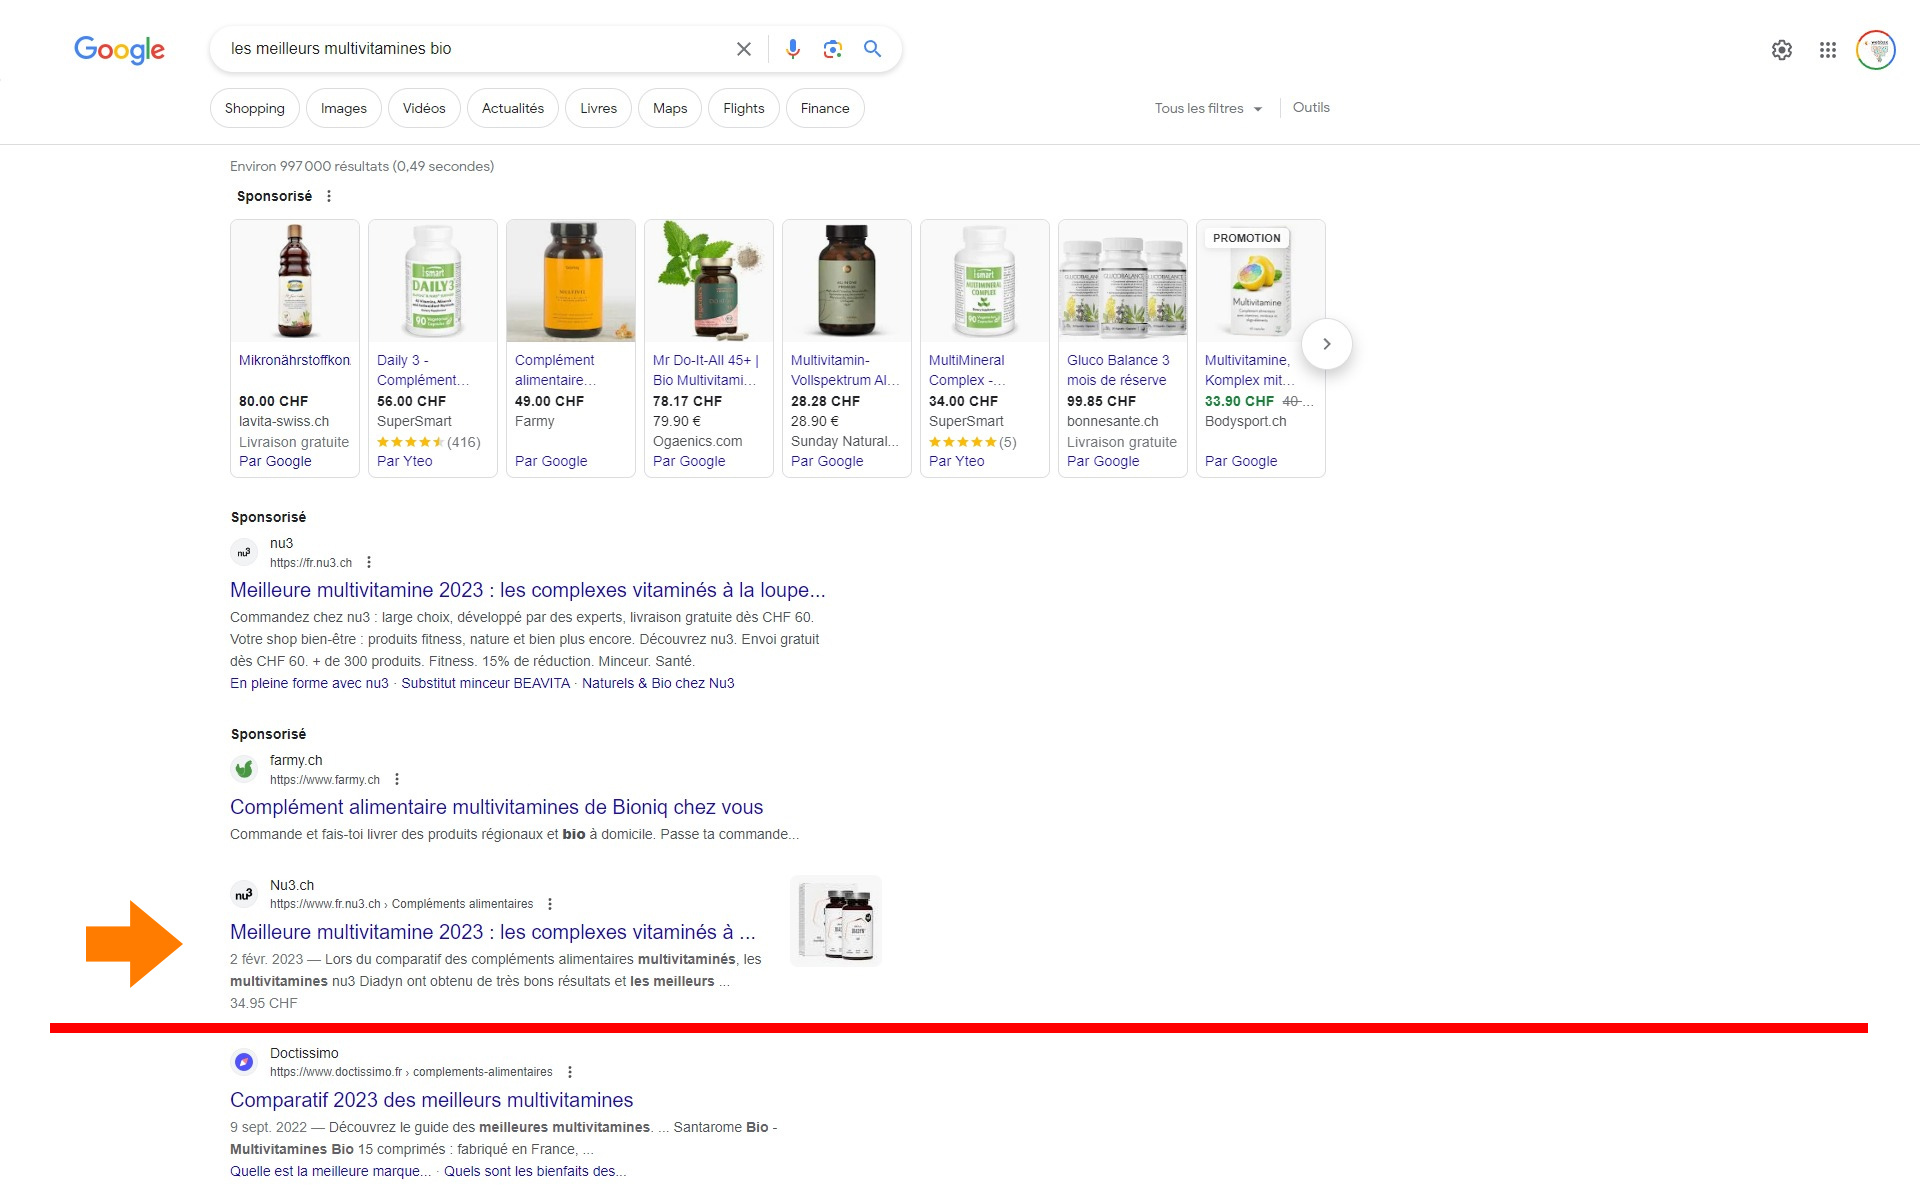
Task: Open Mikronährstoffkon product image
Action: 295,281
